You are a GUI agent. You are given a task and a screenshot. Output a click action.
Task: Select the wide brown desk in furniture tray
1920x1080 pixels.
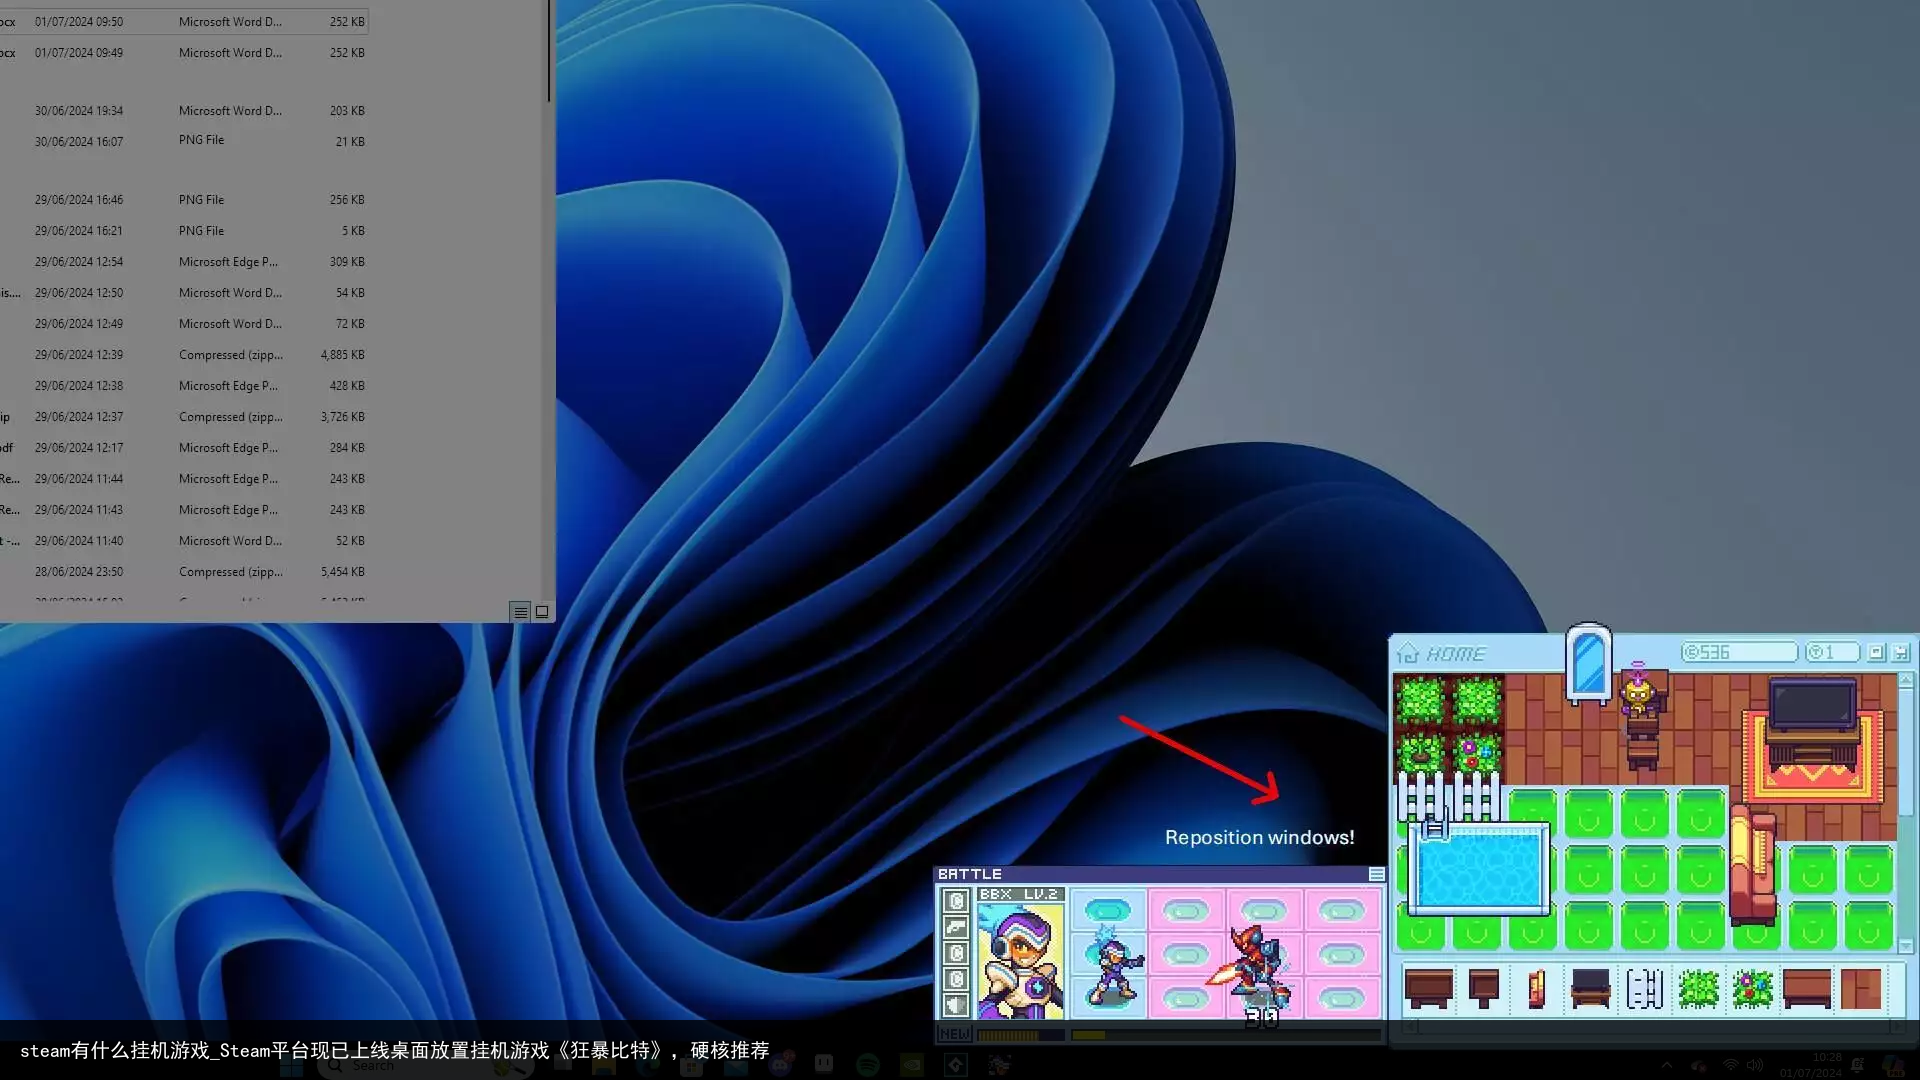(1807, 988)
